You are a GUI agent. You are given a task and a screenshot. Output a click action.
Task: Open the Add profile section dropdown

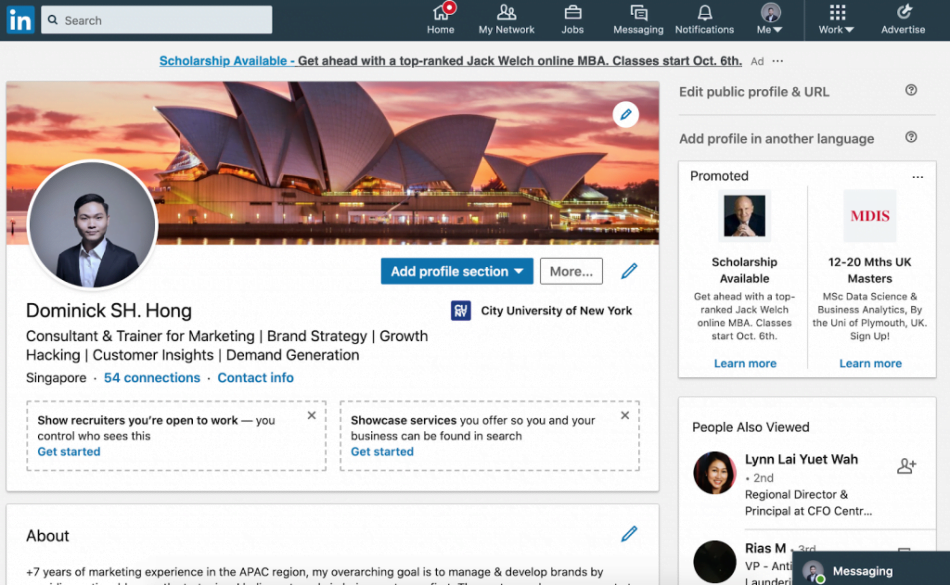click(456, 271)
